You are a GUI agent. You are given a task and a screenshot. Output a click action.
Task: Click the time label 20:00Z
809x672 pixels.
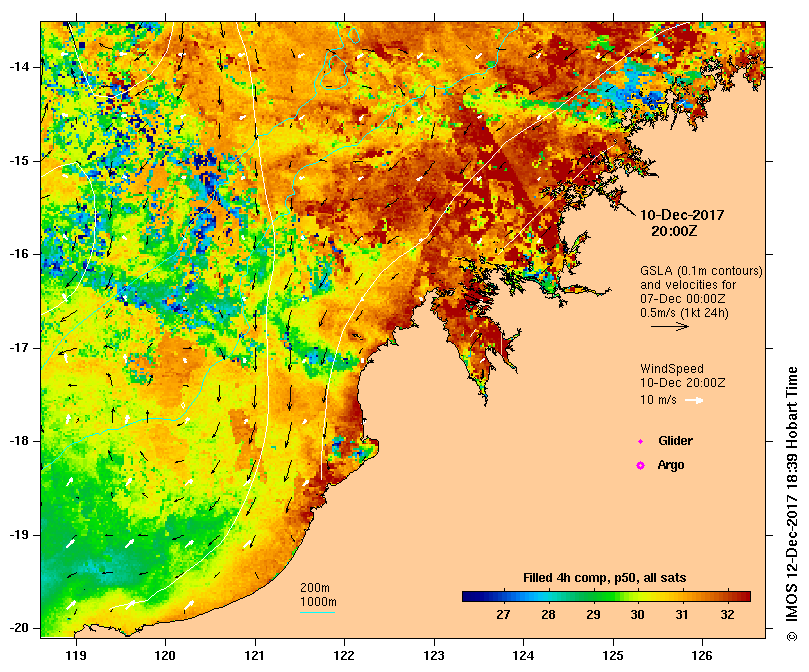click(674, 231)
